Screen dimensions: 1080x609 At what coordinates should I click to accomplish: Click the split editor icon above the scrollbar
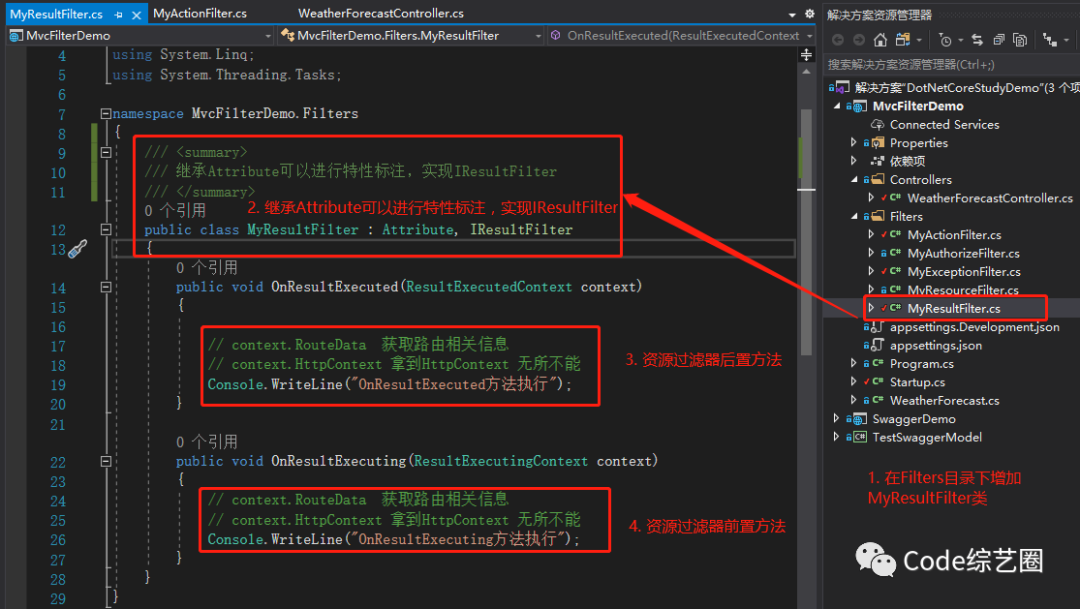pos(806,54)
